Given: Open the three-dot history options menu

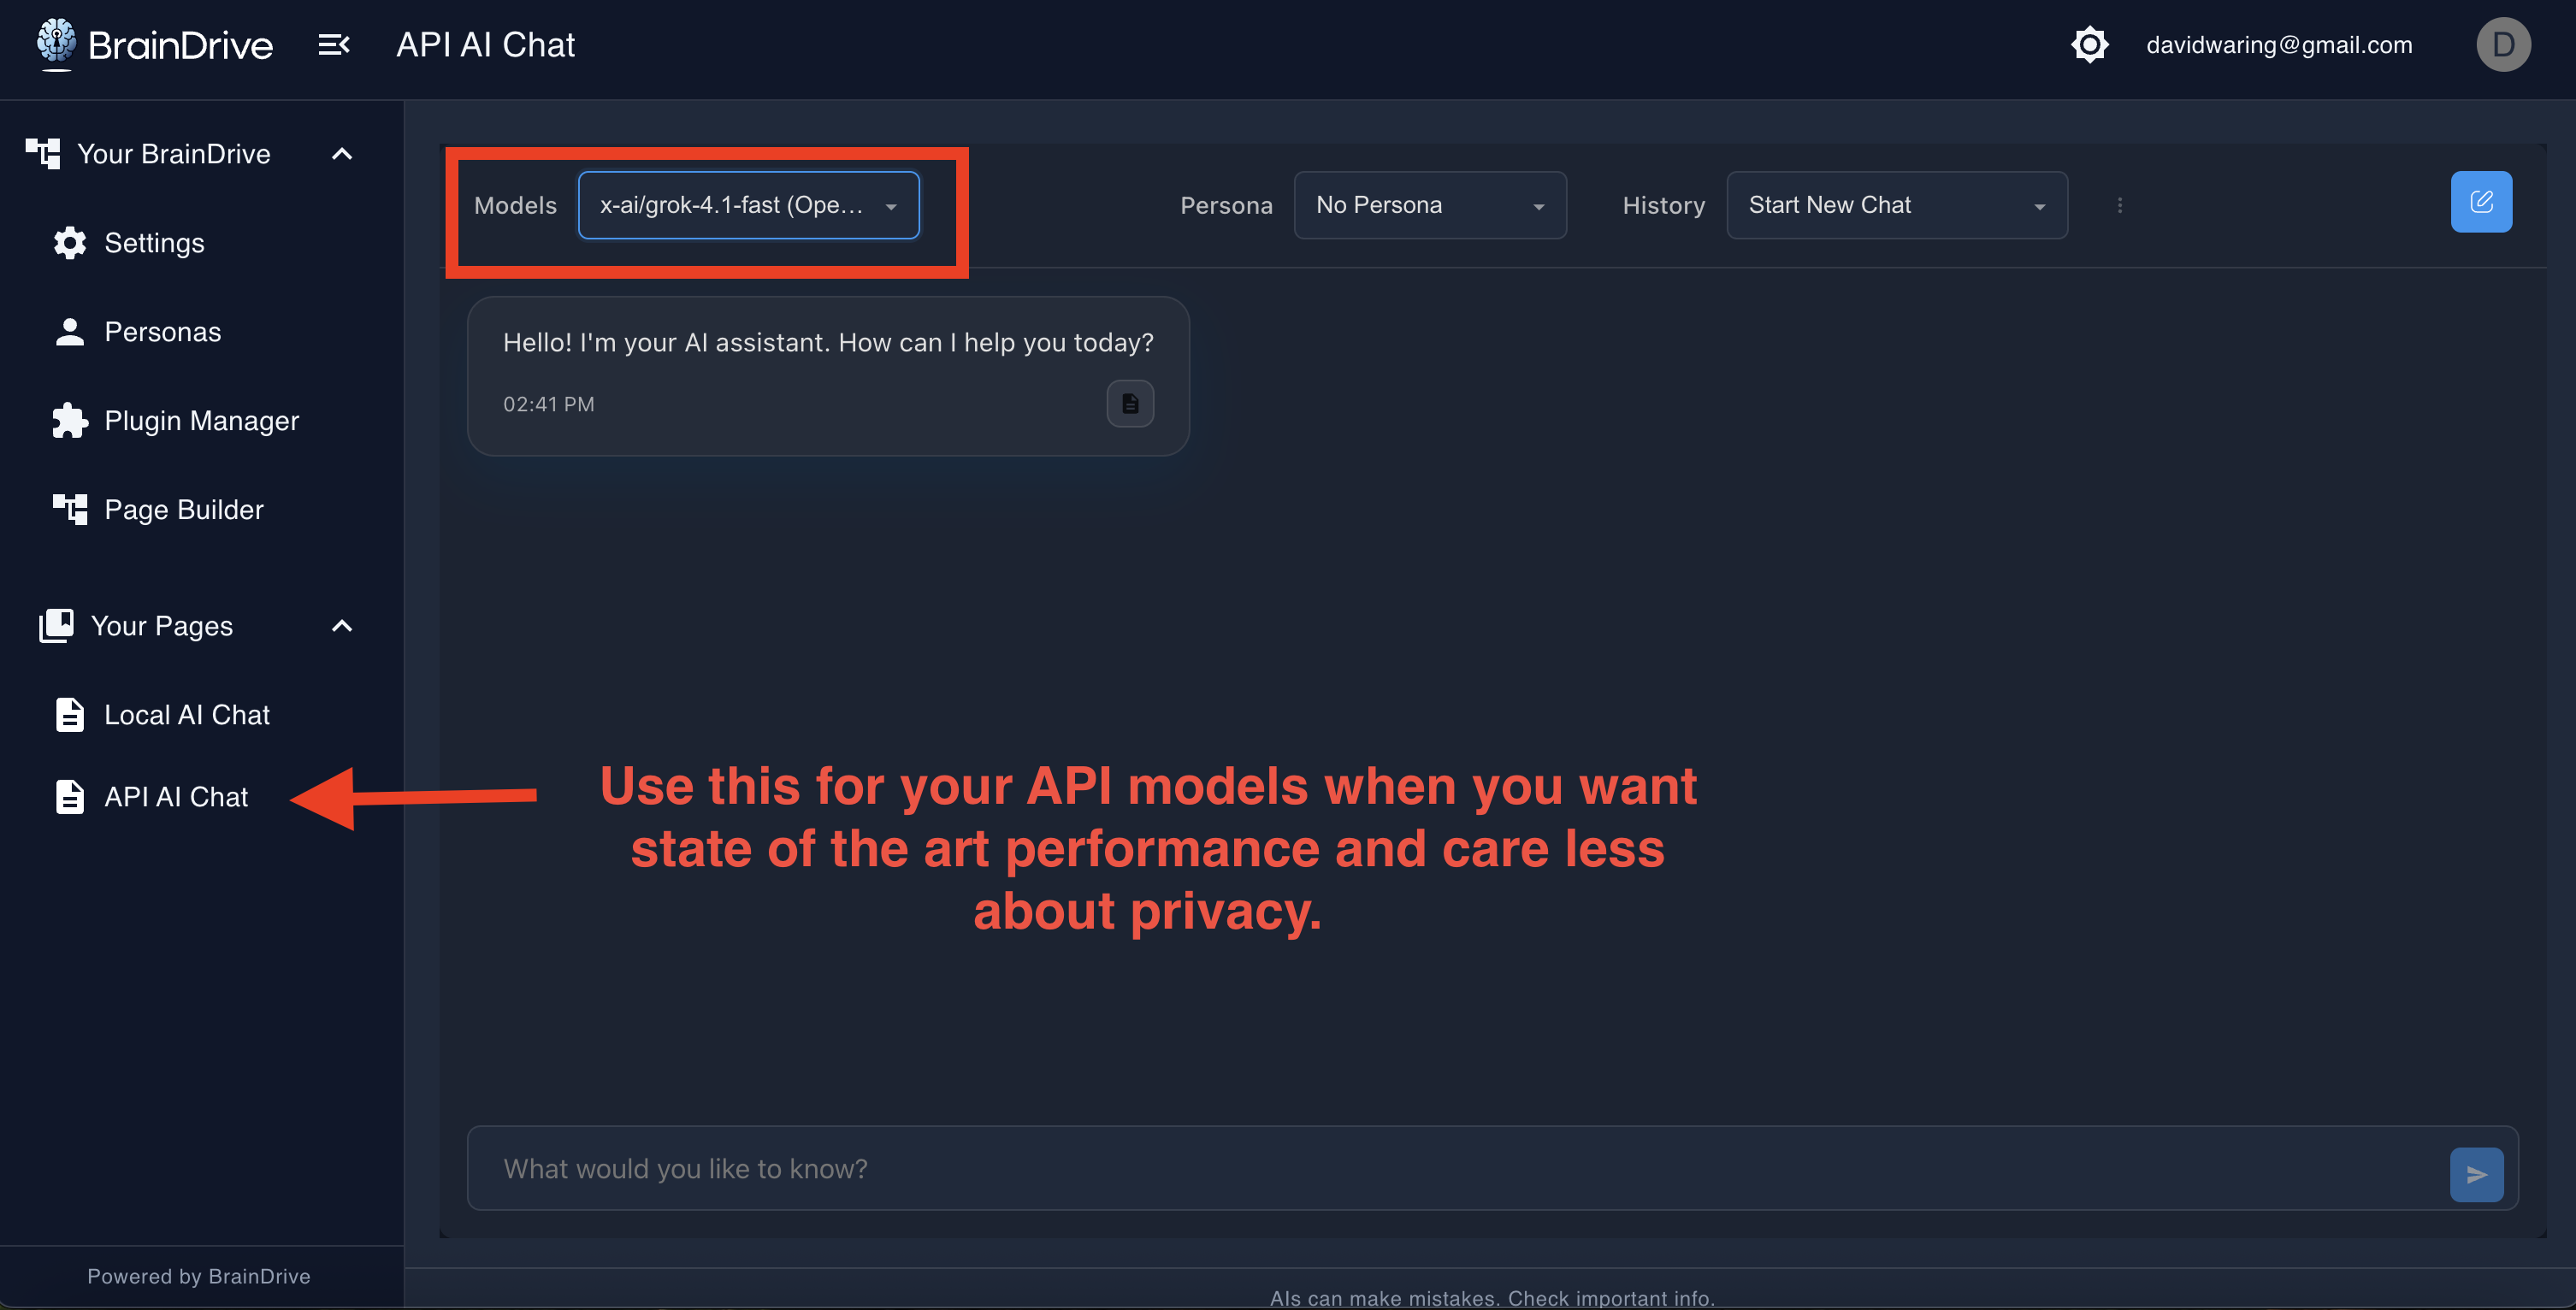Looking at the screenshot, I should (2119, 205).
